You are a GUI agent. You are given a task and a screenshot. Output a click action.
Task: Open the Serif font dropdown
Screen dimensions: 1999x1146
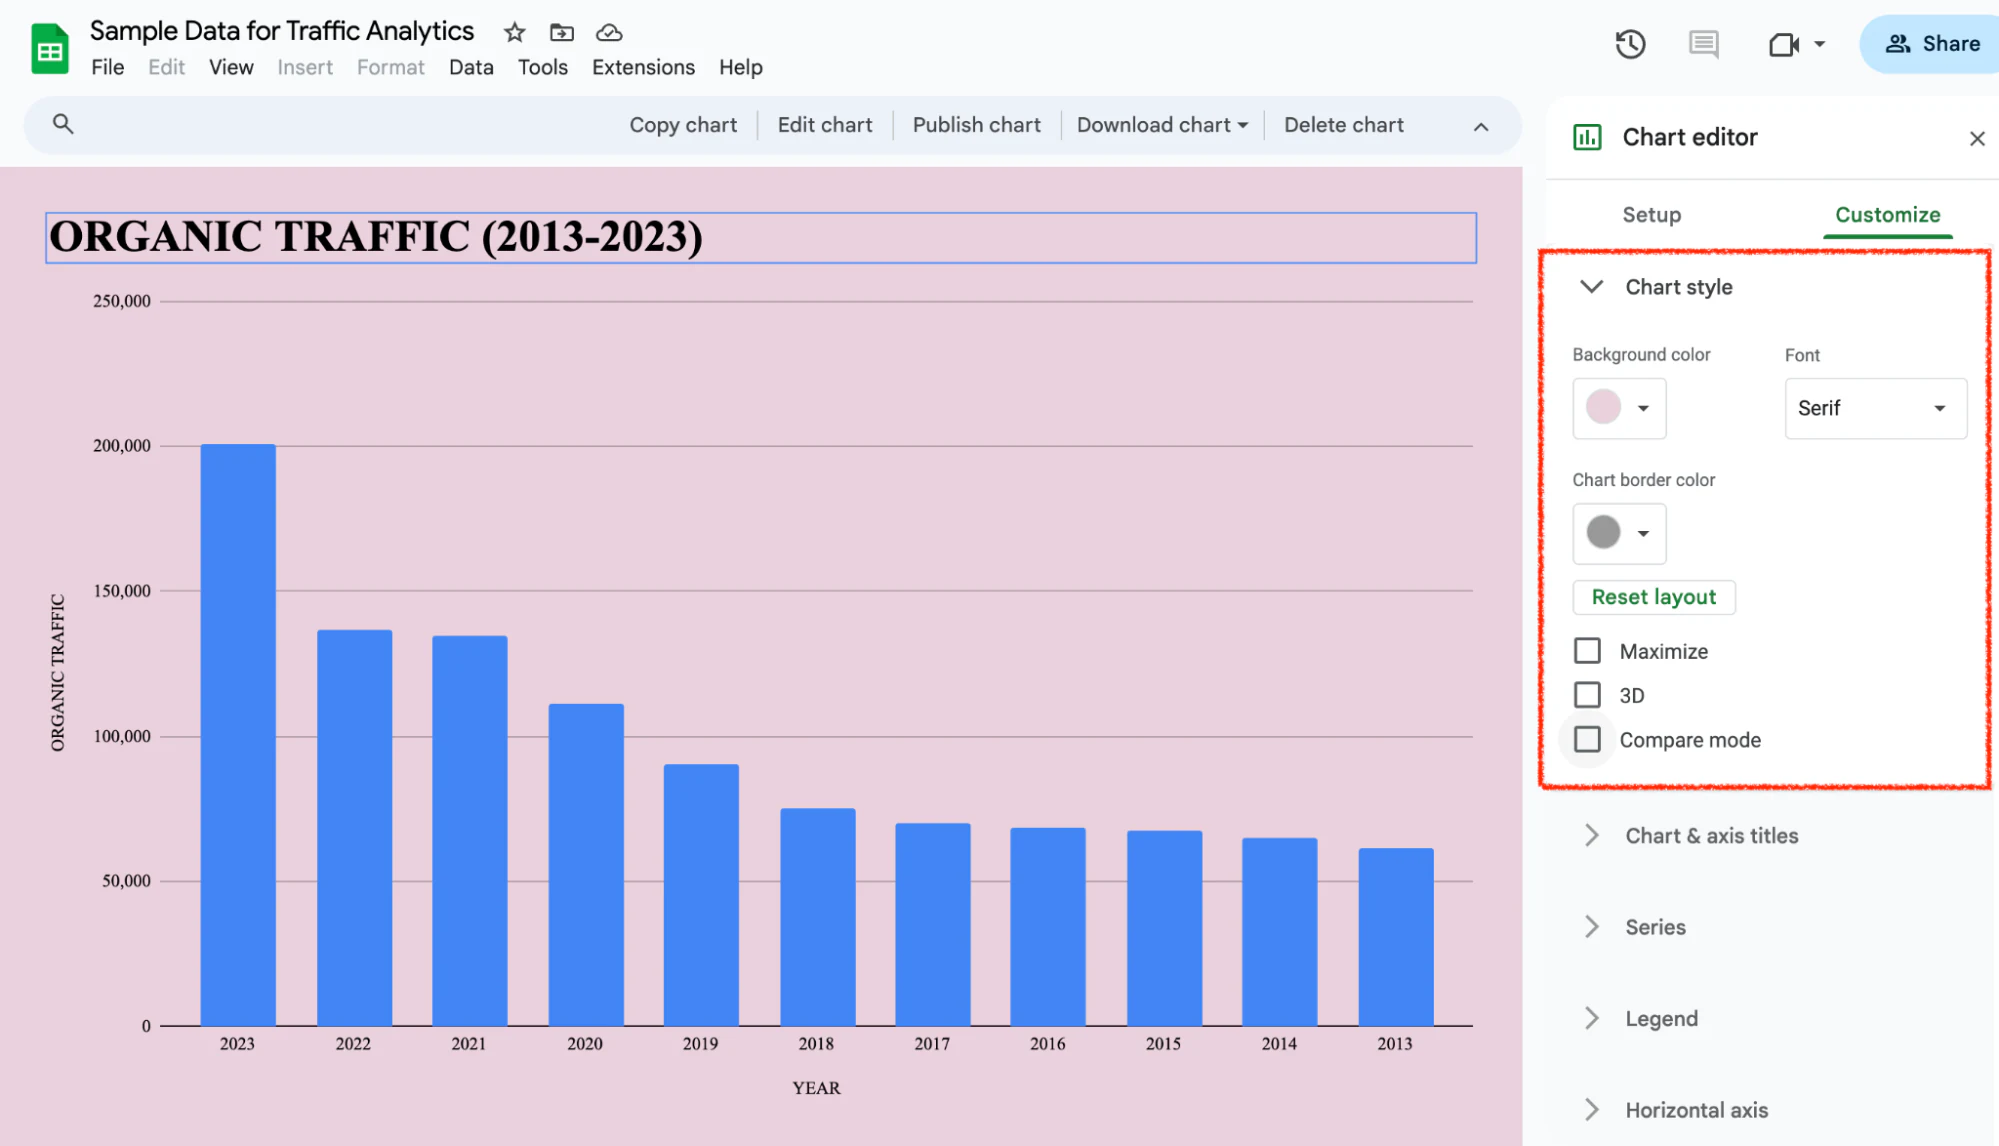tap(1875, 408)
